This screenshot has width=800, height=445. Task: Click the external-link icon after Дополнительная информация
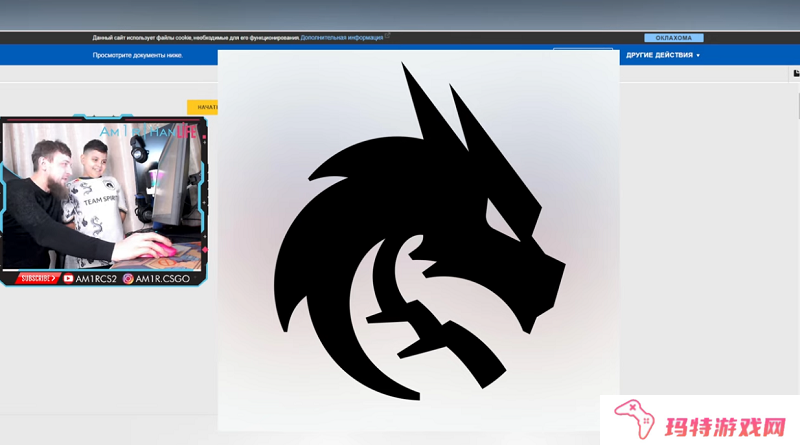(x=387, y=37)
